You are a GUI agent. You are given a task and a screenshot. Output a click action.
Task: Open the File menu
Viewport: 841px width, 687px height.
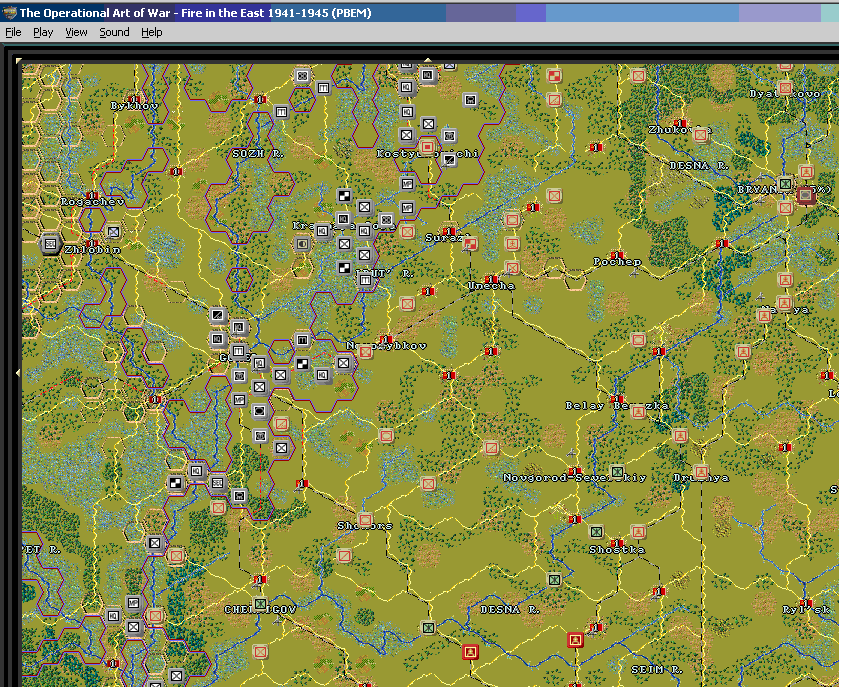(13, 32)
